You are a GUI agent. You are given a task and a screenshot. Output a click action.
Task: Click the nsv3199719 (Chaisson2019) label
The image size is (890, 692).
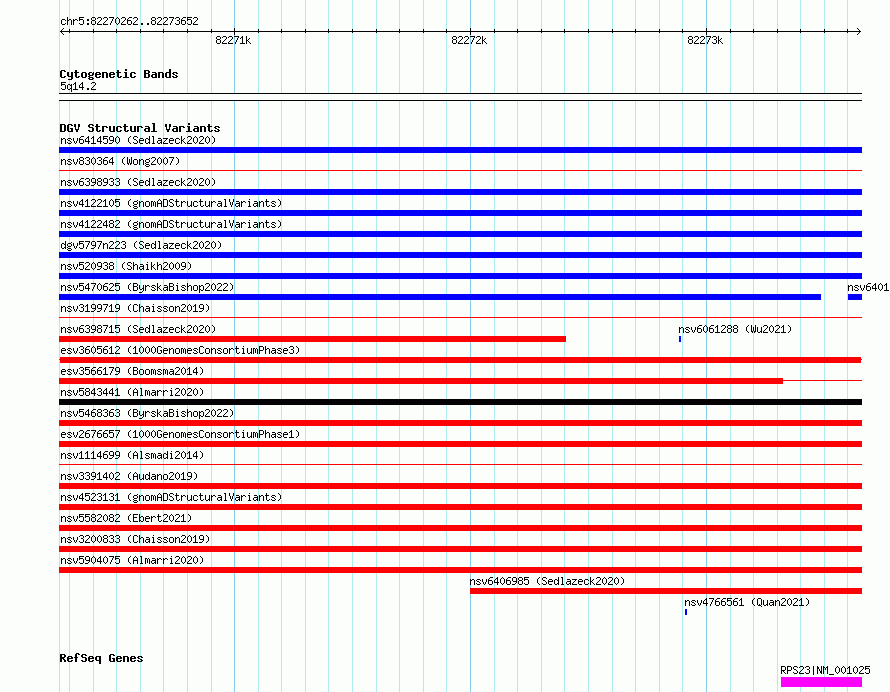(x=135, y=308)
